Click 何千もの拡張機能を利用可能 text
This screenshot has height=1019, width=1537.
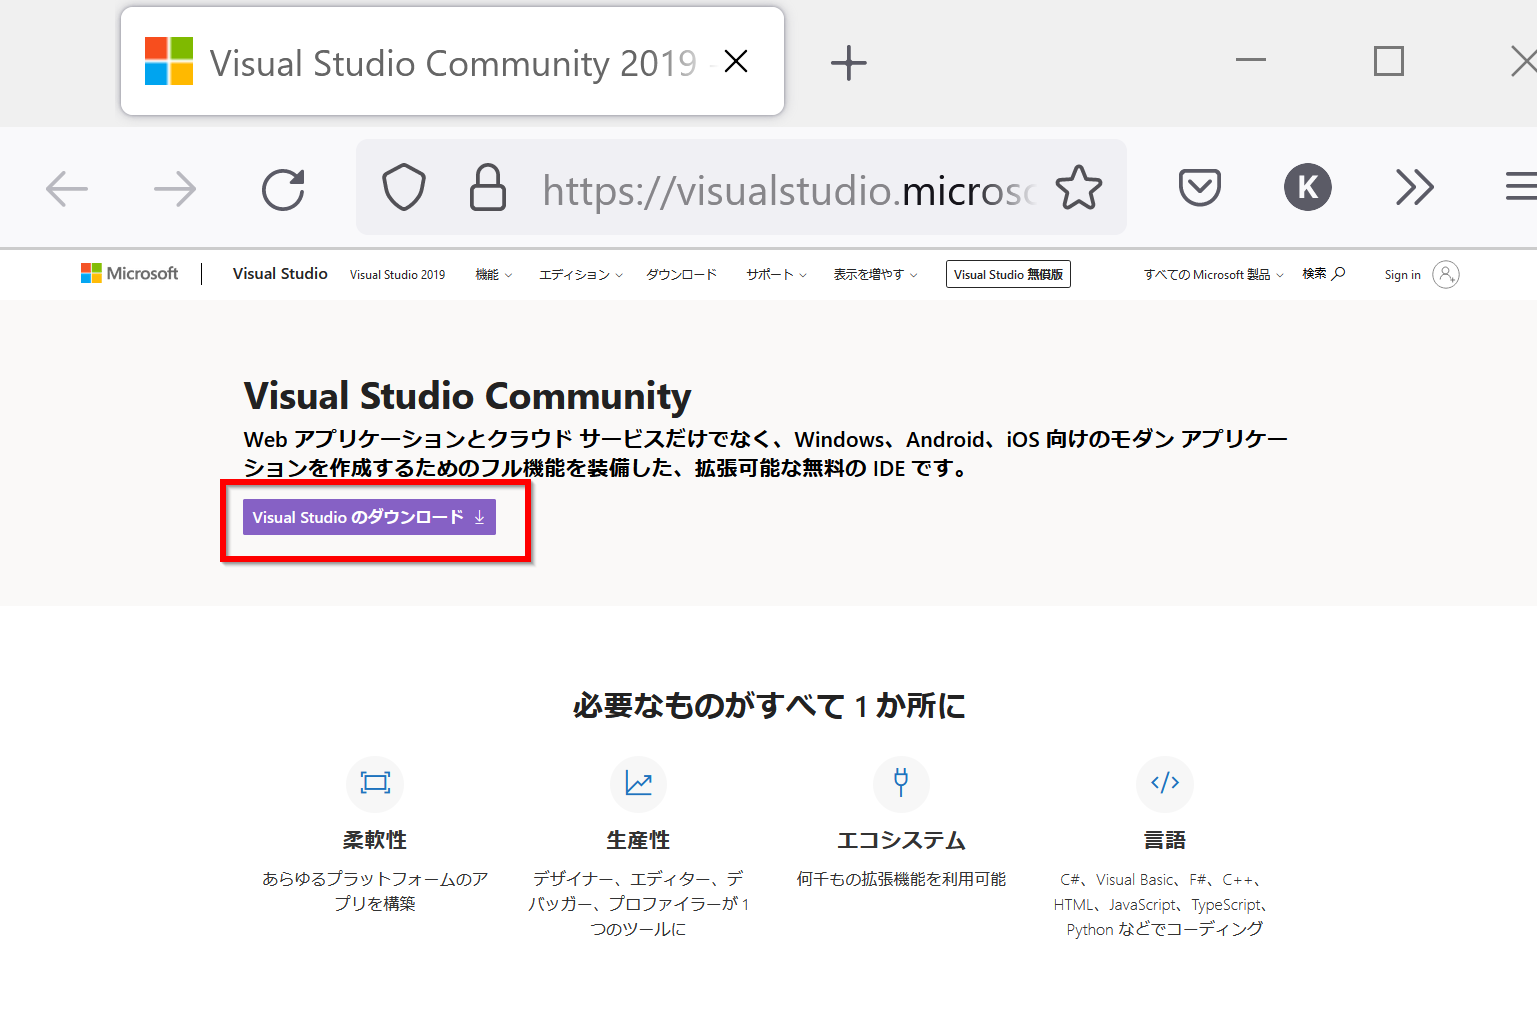point(901,879)
